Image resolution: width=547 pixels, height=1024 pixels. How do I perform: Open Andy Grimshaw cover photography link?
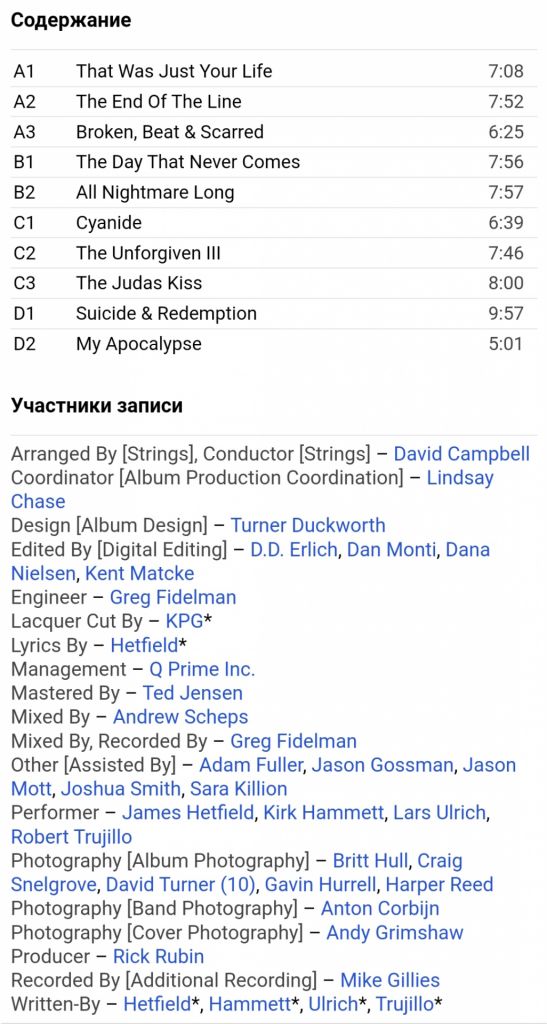[394, 933]
